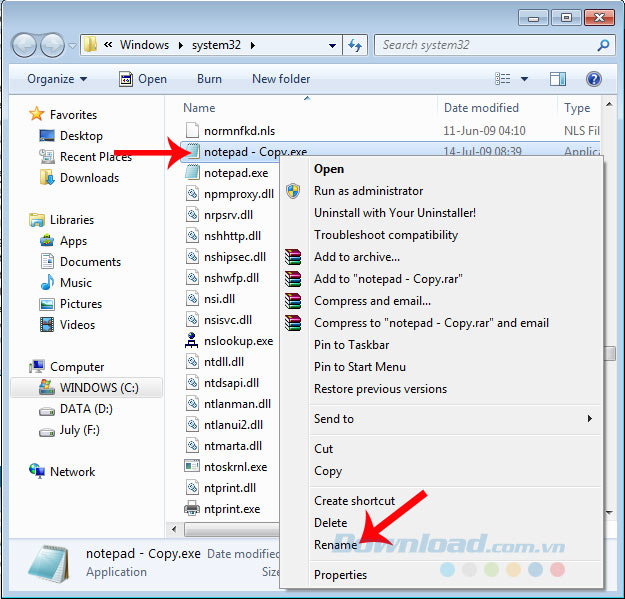Select Libraries in navigation pane
The height and width of the screenshot is (599, 625).
[61, 220]
